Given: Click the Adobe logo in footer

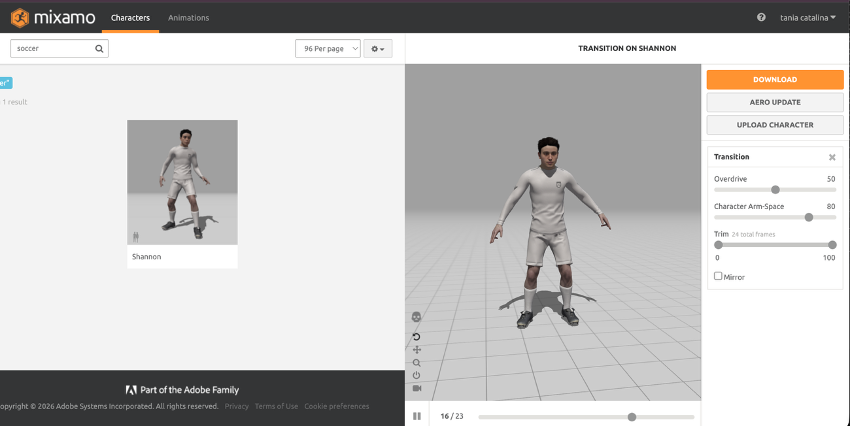Looking at the screenshot, I should pyautogui.click(x=131, y=390).
